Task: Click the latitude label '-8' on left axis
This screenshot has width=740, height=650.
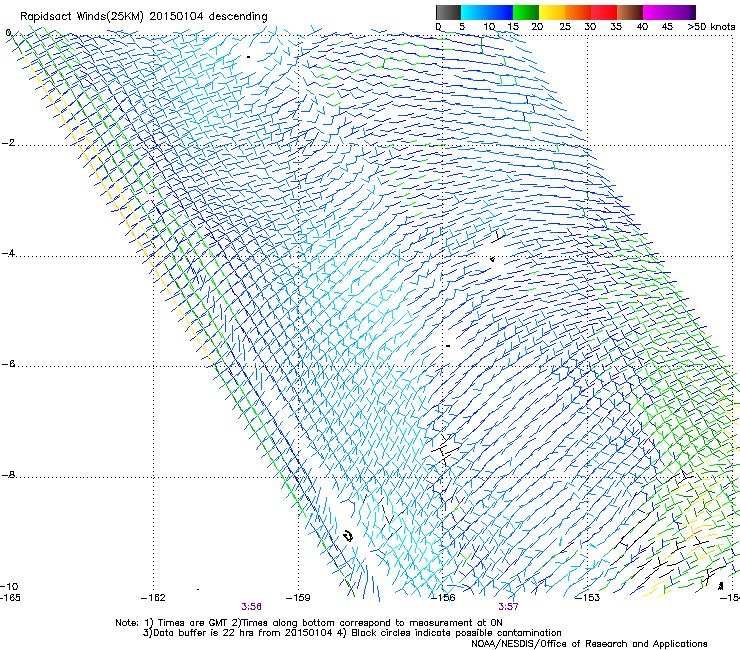Action: click(8, 474)
